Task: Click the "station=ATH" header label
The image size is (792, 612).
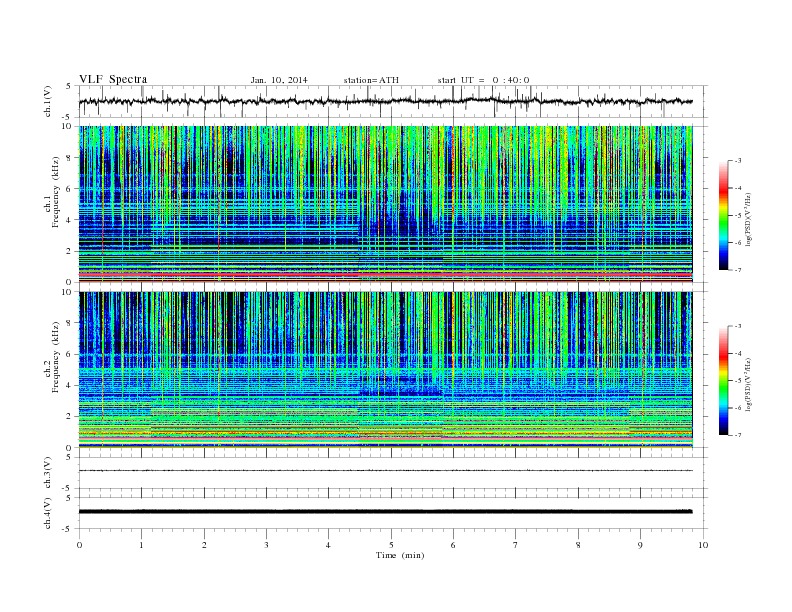Action: pos(371,80)
